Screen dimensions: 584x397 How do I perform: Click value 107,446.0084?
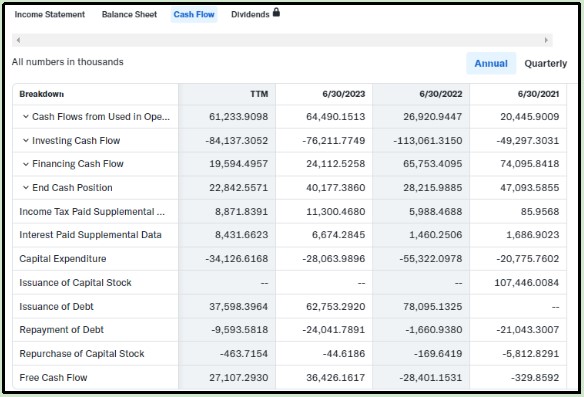point(527,283)
